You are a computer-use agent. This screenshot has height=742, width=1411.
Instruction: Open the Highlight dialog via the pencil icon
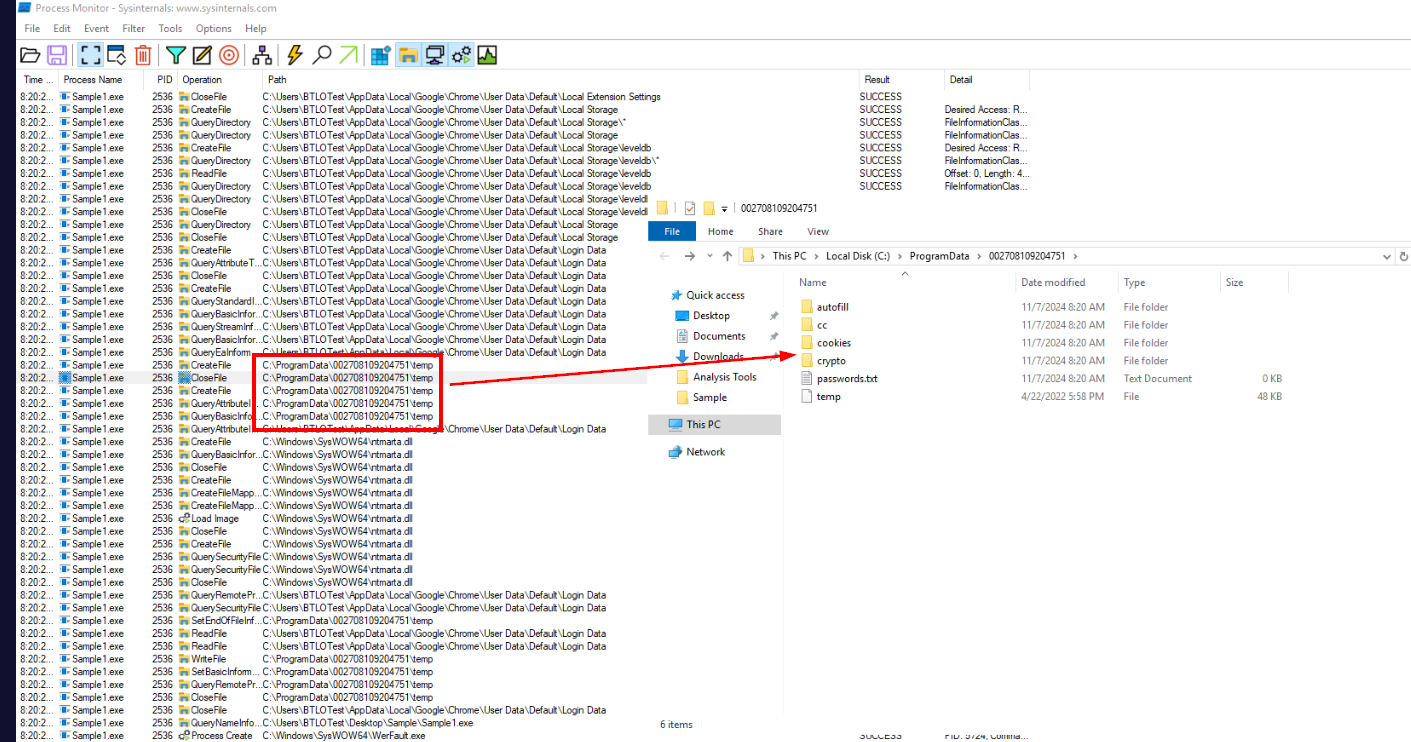click(x=202, y=55)
